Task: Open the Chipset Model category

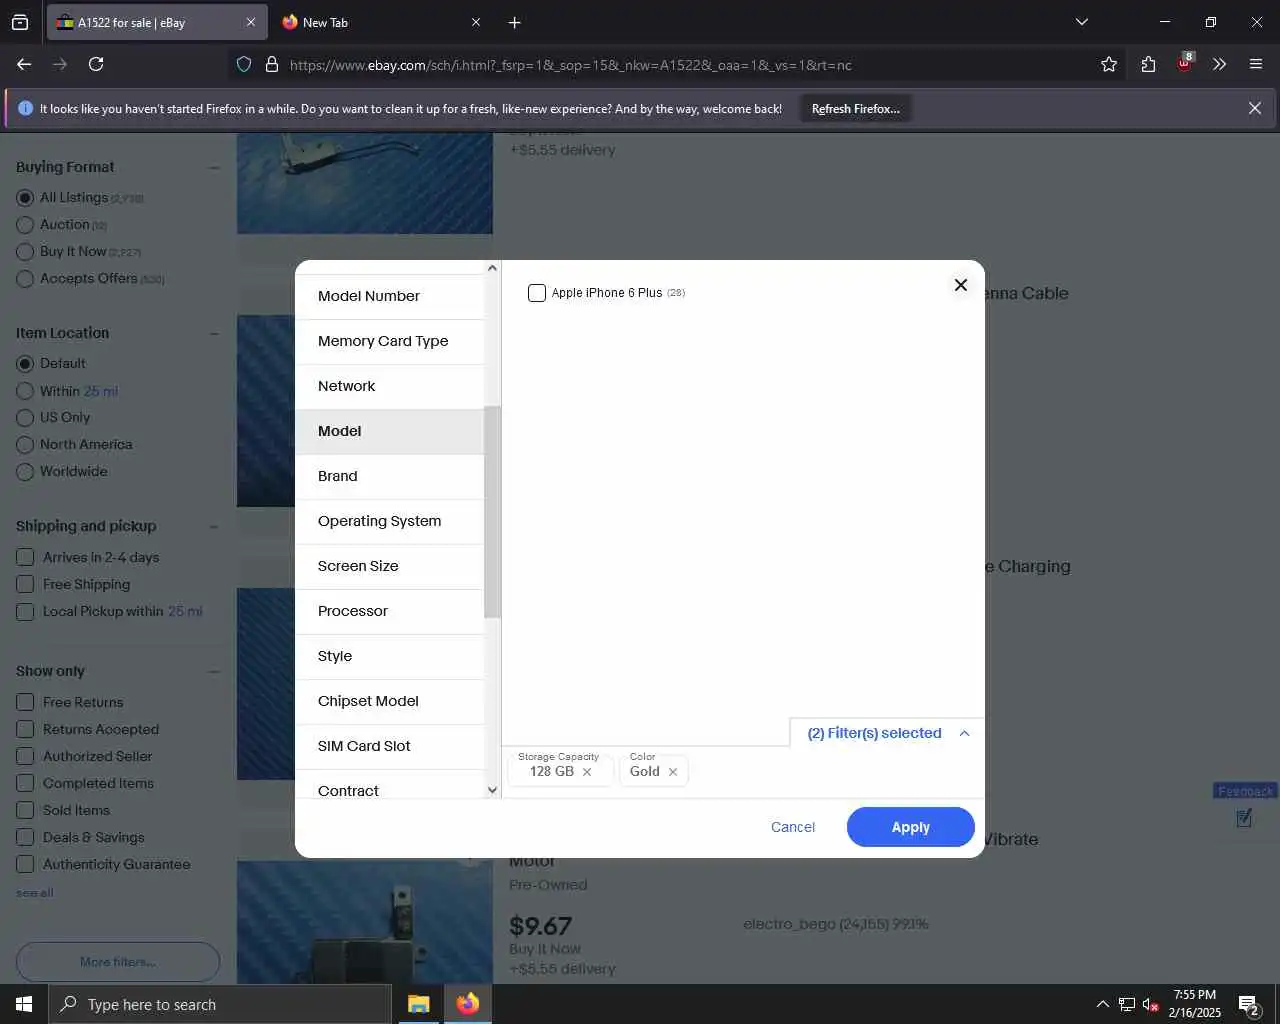Action: coord(390,701)
